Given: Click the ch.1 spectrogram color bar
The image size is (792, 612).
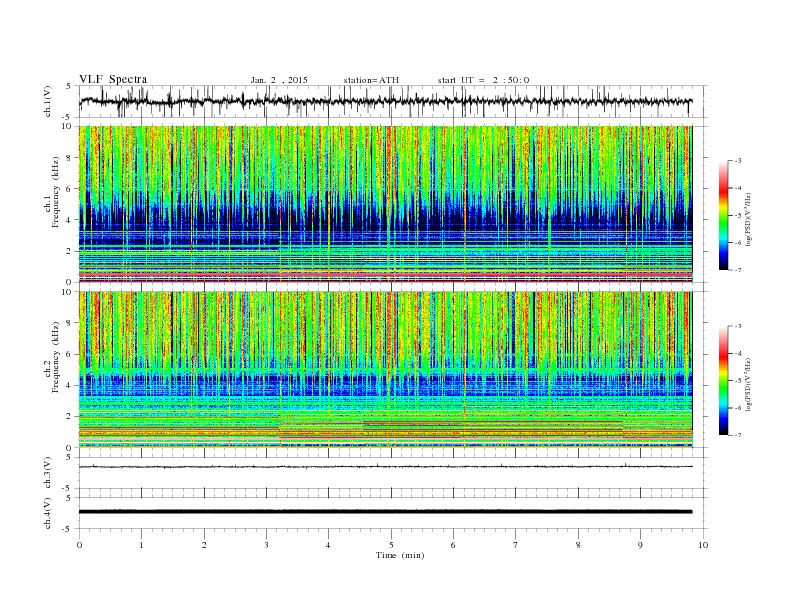Looking at the screenshot, I should pos(724,215).
